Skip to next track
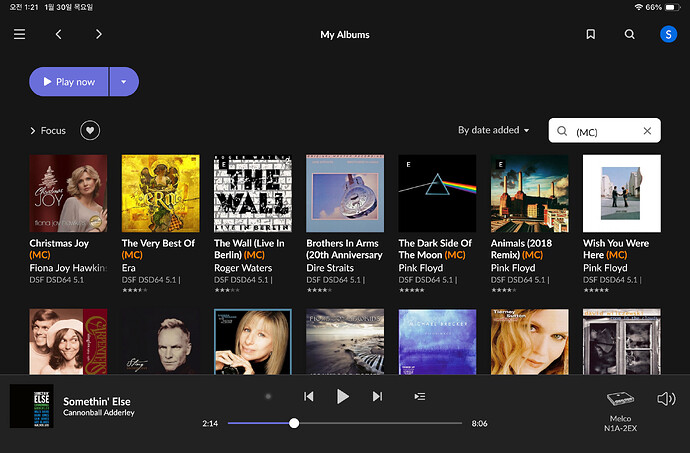 pyautogui.click(x=377, y=396)
